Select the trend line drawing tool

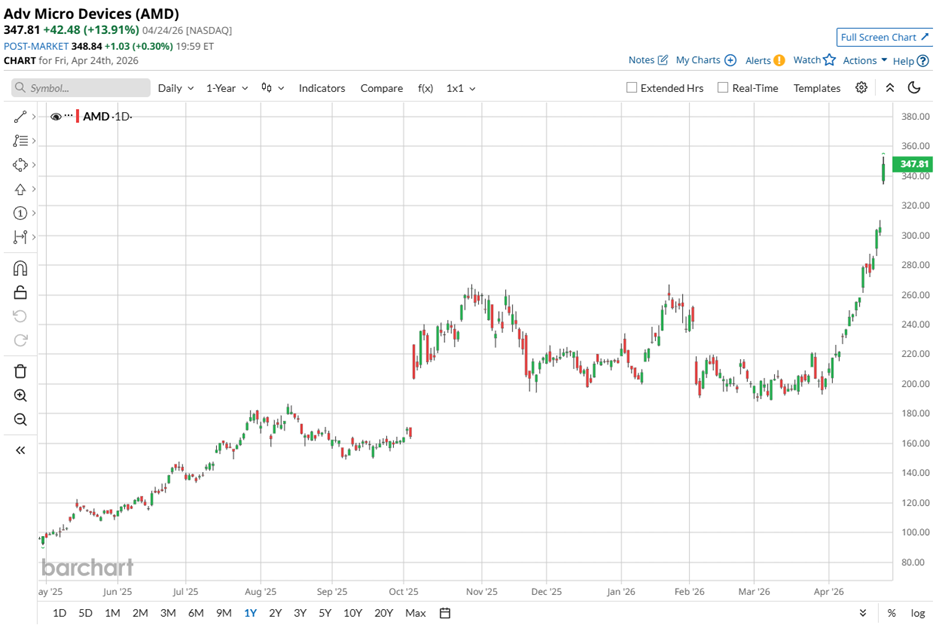click(19, 117)
